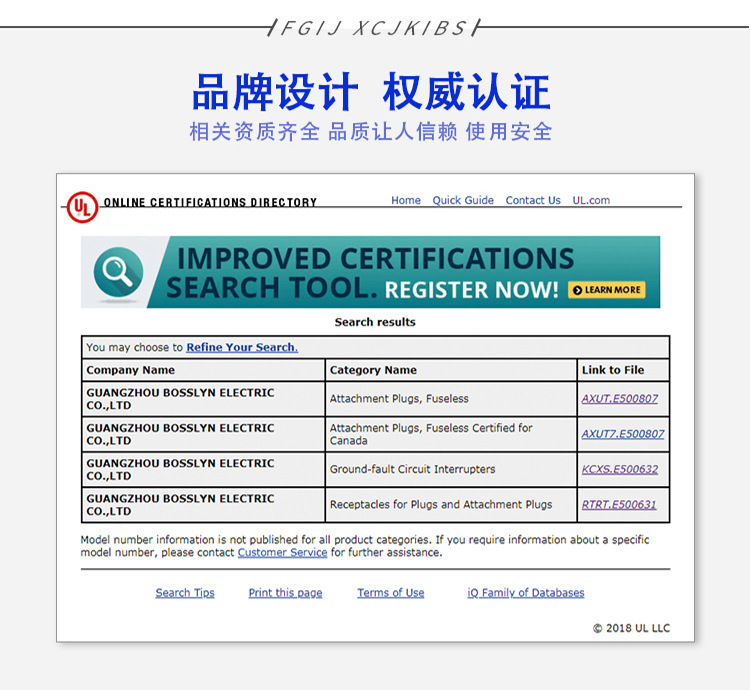
Task: Click the Online Certifications Directory title
Action: click(x=210, y=202)
